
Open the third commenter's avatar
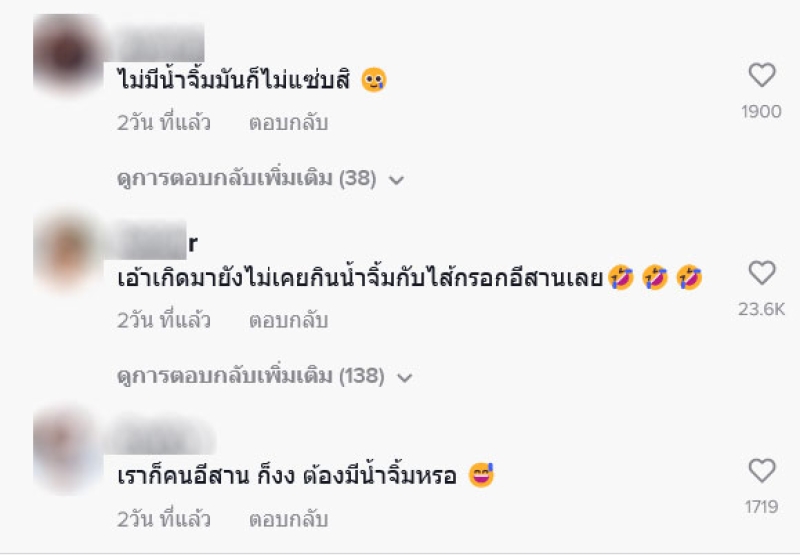coord(68,449)
